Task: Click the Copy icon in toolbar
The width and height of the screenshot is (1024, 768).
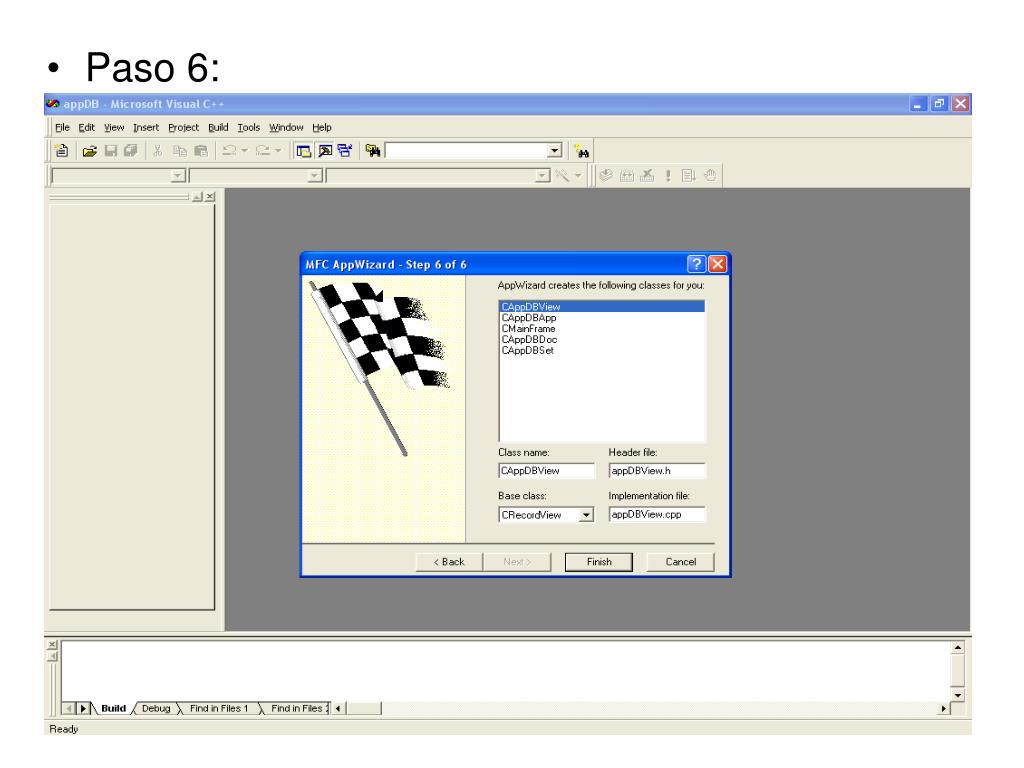Action: coord(180,151)
